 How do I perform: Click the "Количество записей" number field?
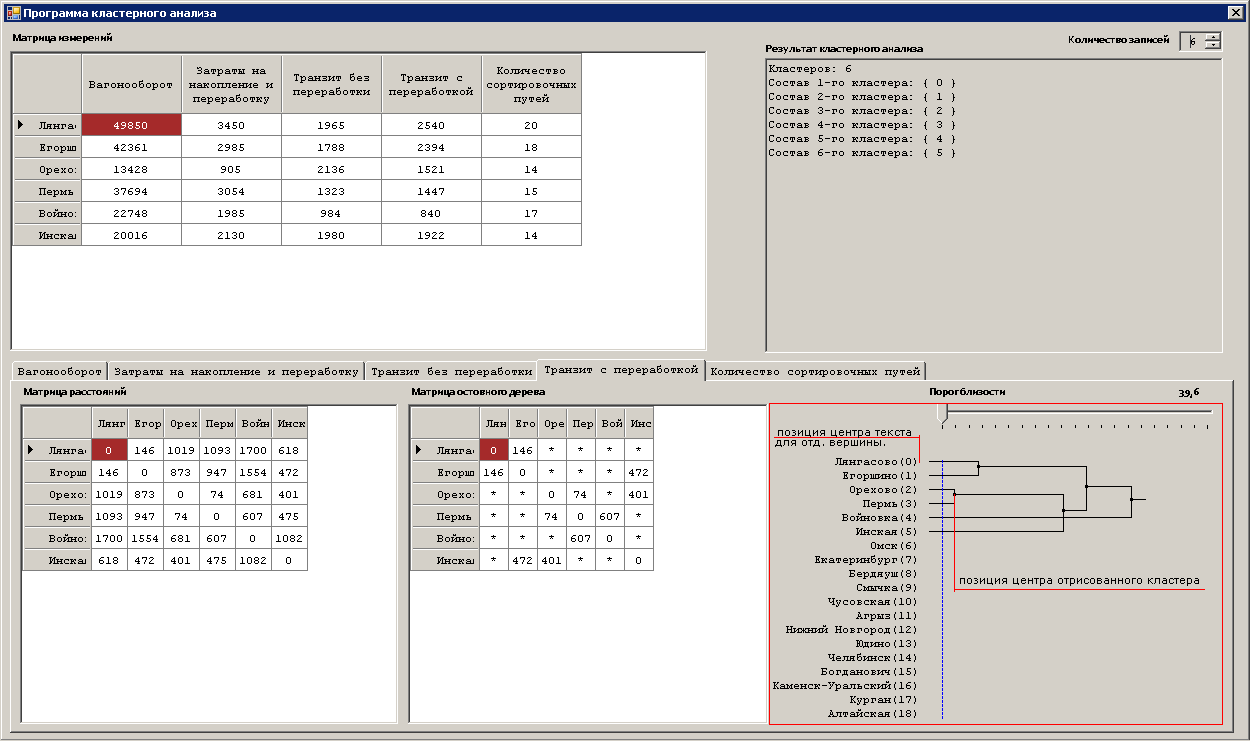tap(1192, 41)
